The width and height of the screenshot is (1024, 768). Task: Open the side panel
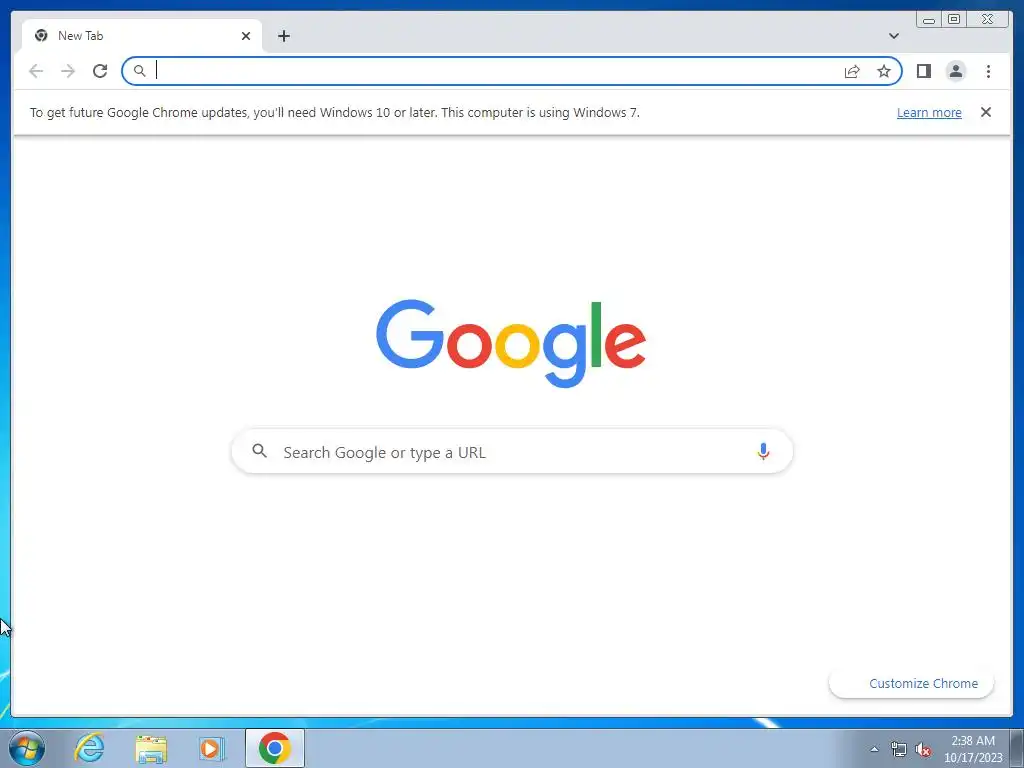tap(923, 71)
